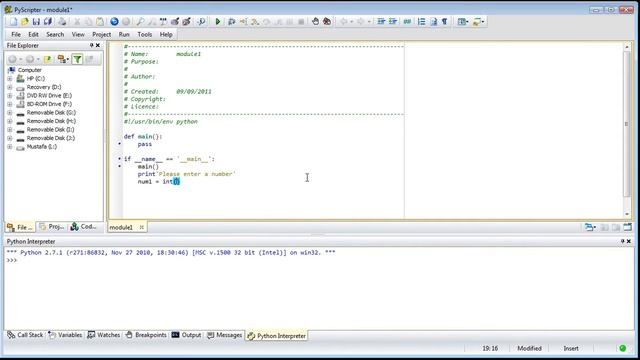The image size is (640, 360).
Task: Click the Insert mode status indicator
Action: [x=571, y=348]
